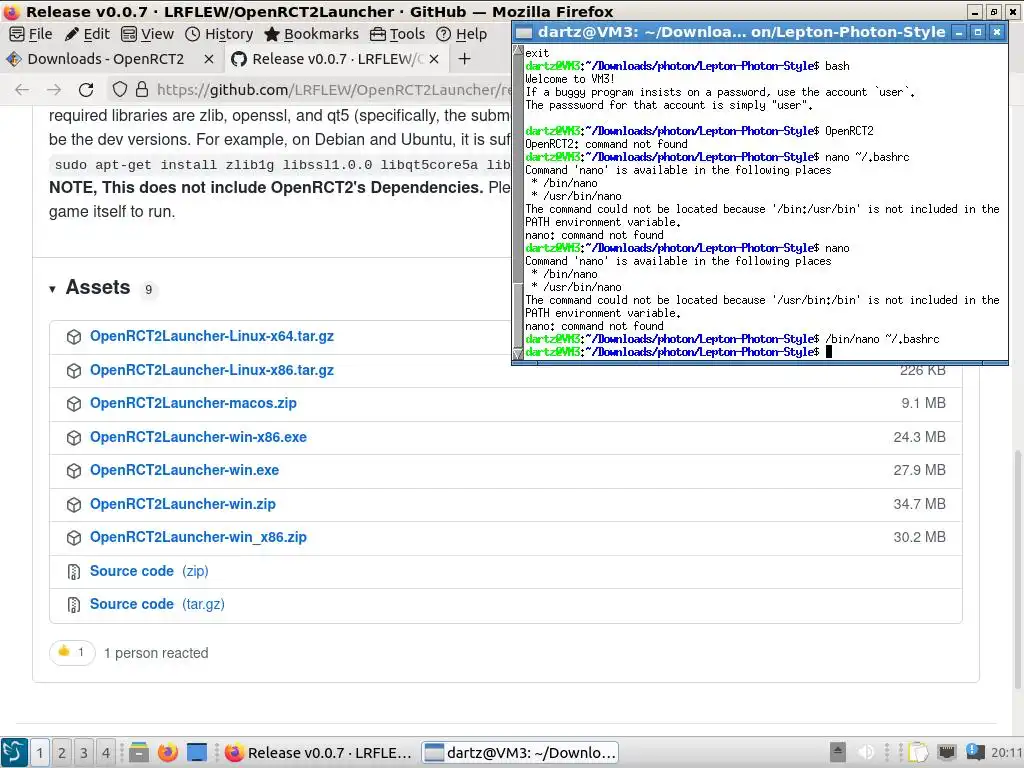Collapse the Assets section triangle

pyautogui.click(x=52, y=289)
